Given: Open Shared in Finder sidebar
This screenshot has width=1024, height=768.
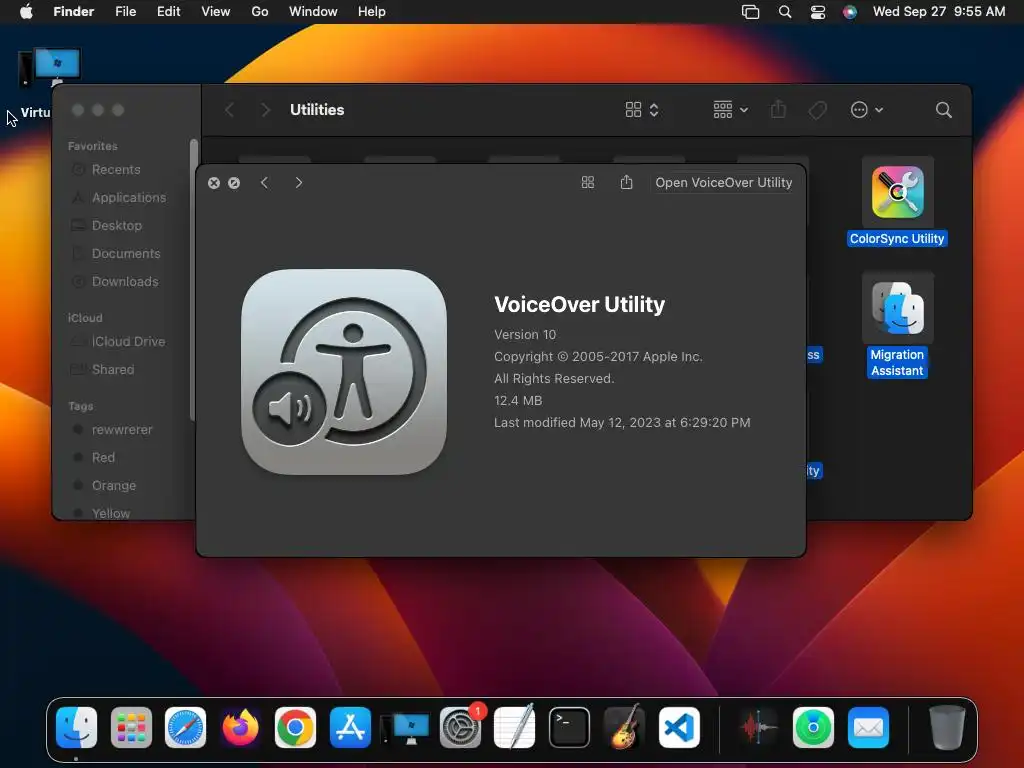Looking at the screenshot, I should click(113, 370).
